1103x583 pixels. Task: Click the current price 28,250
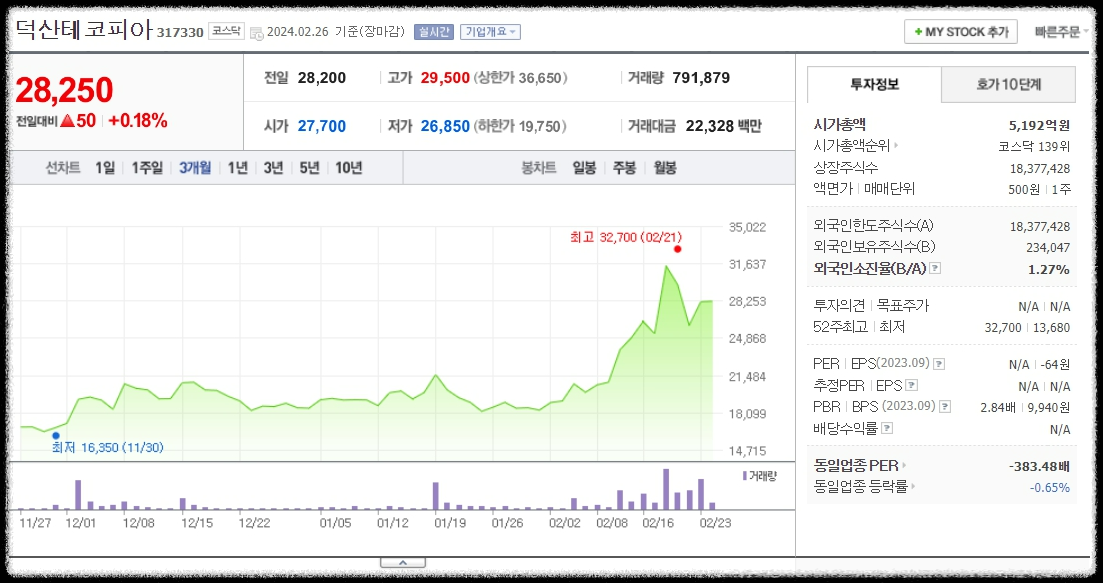point(64,90)
